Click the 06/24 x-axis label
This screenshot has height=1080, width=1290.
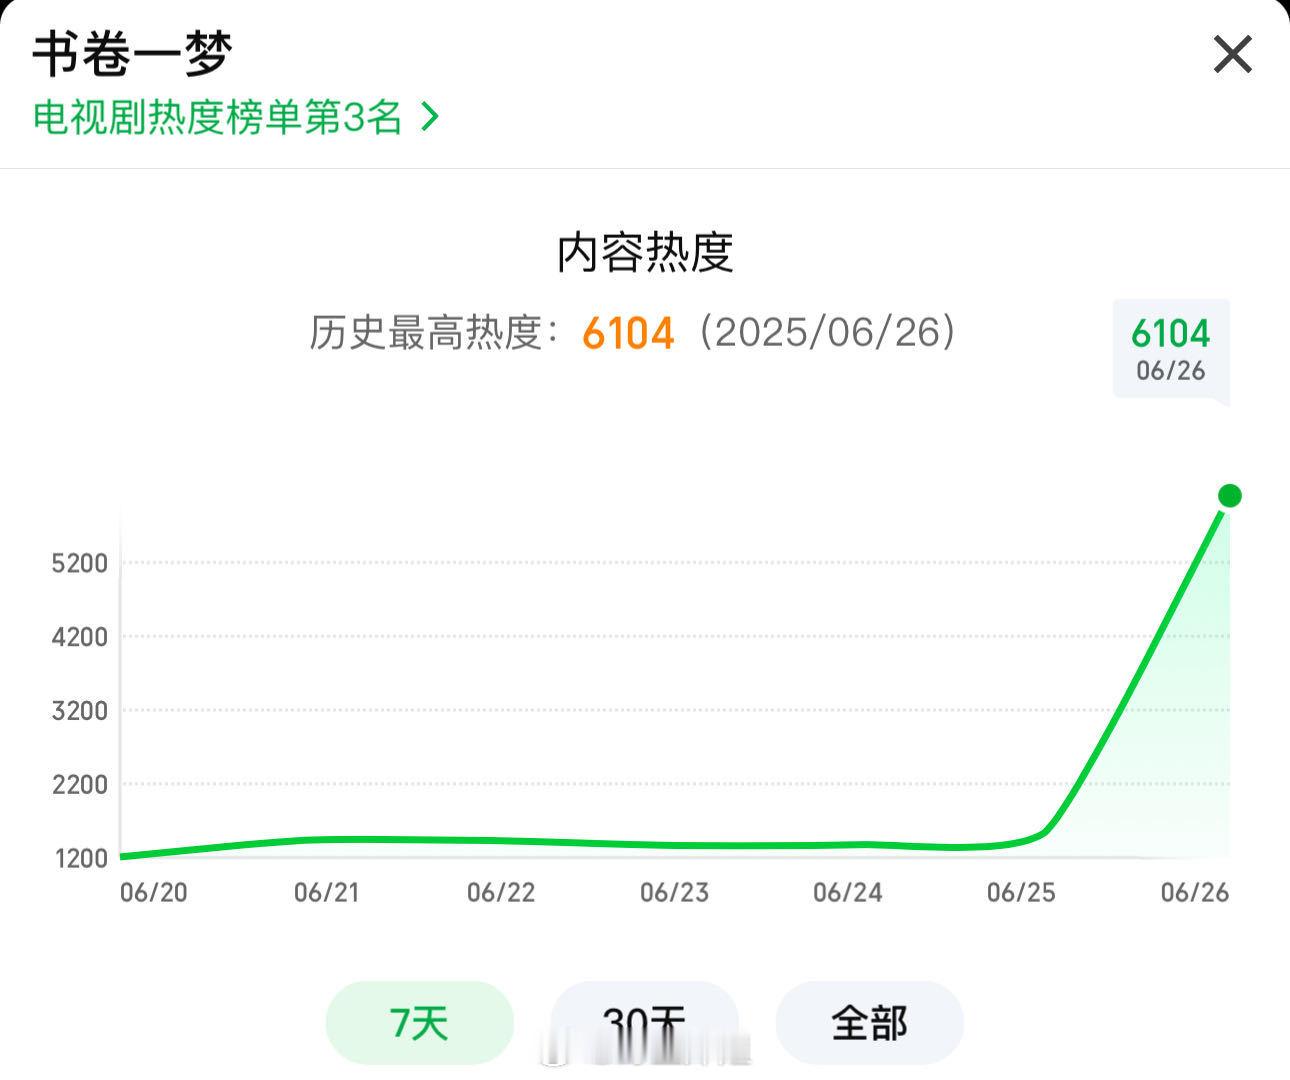point(848,892)
